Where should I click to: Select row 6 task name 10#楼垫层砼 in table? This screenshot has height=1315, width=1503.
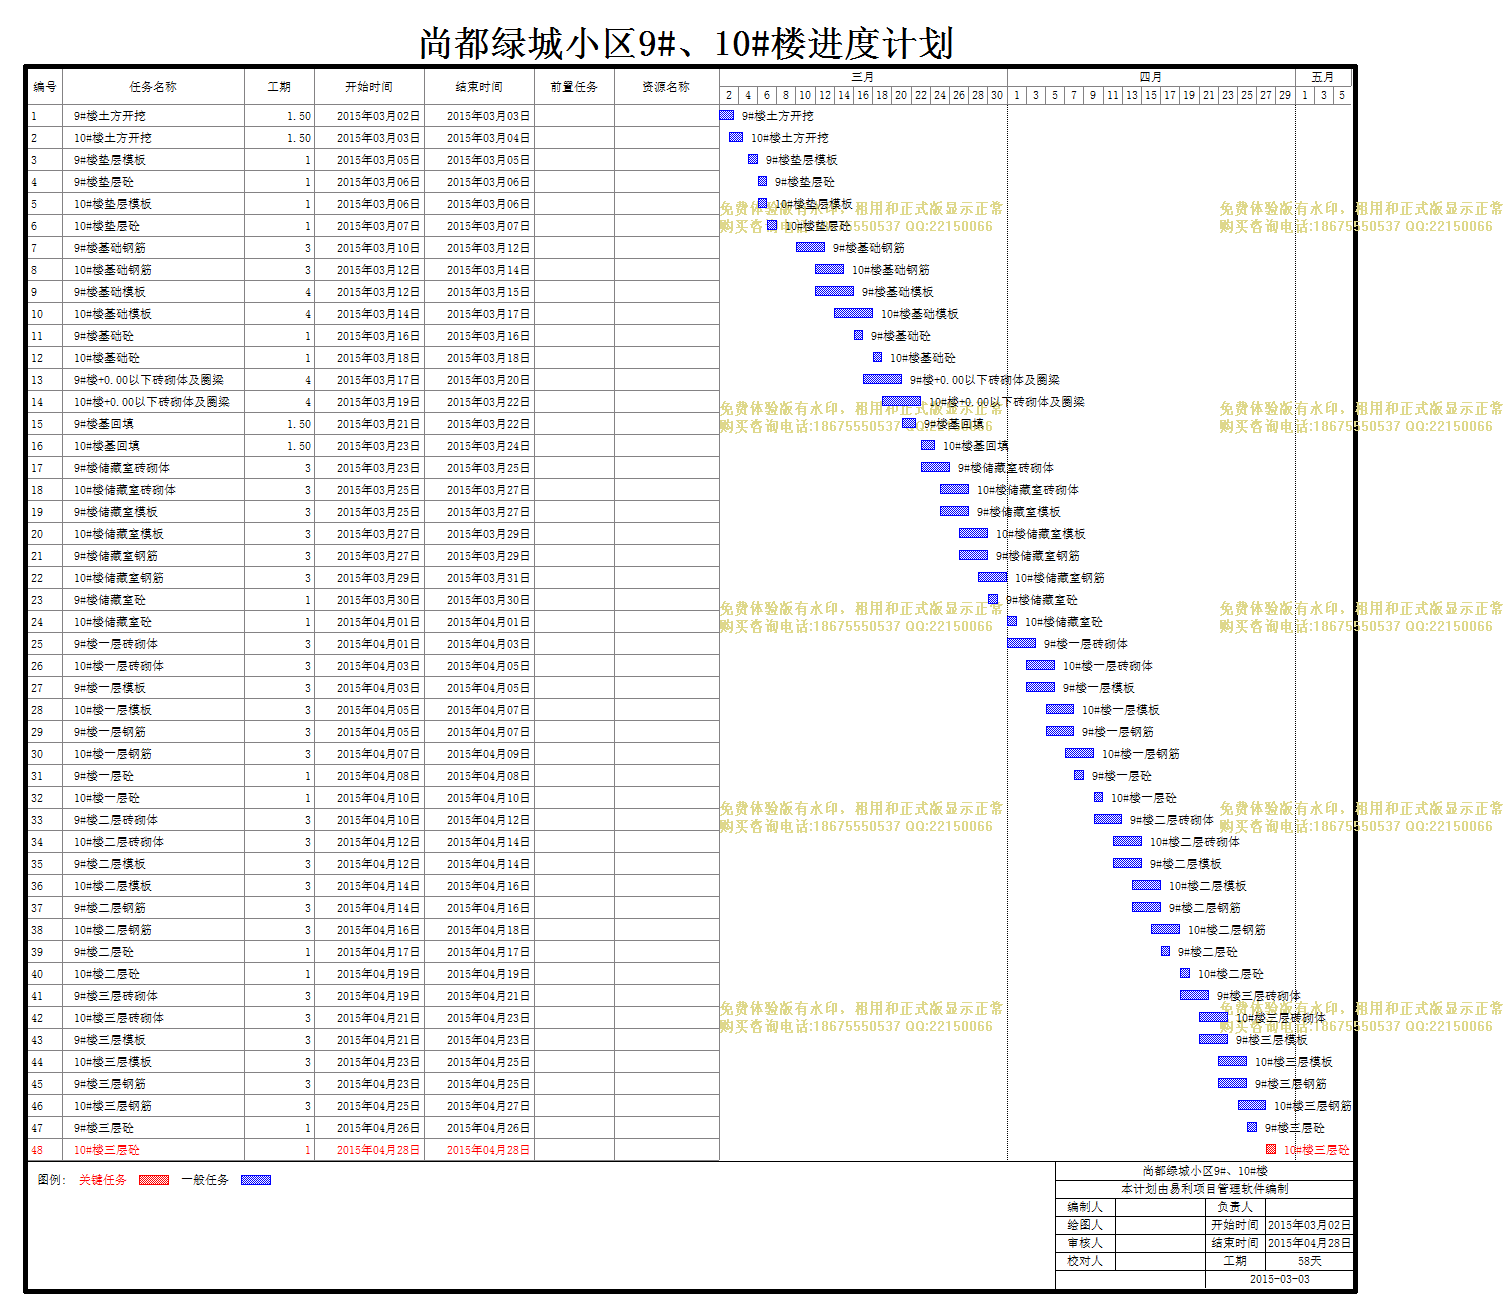(x=106, y=226)
